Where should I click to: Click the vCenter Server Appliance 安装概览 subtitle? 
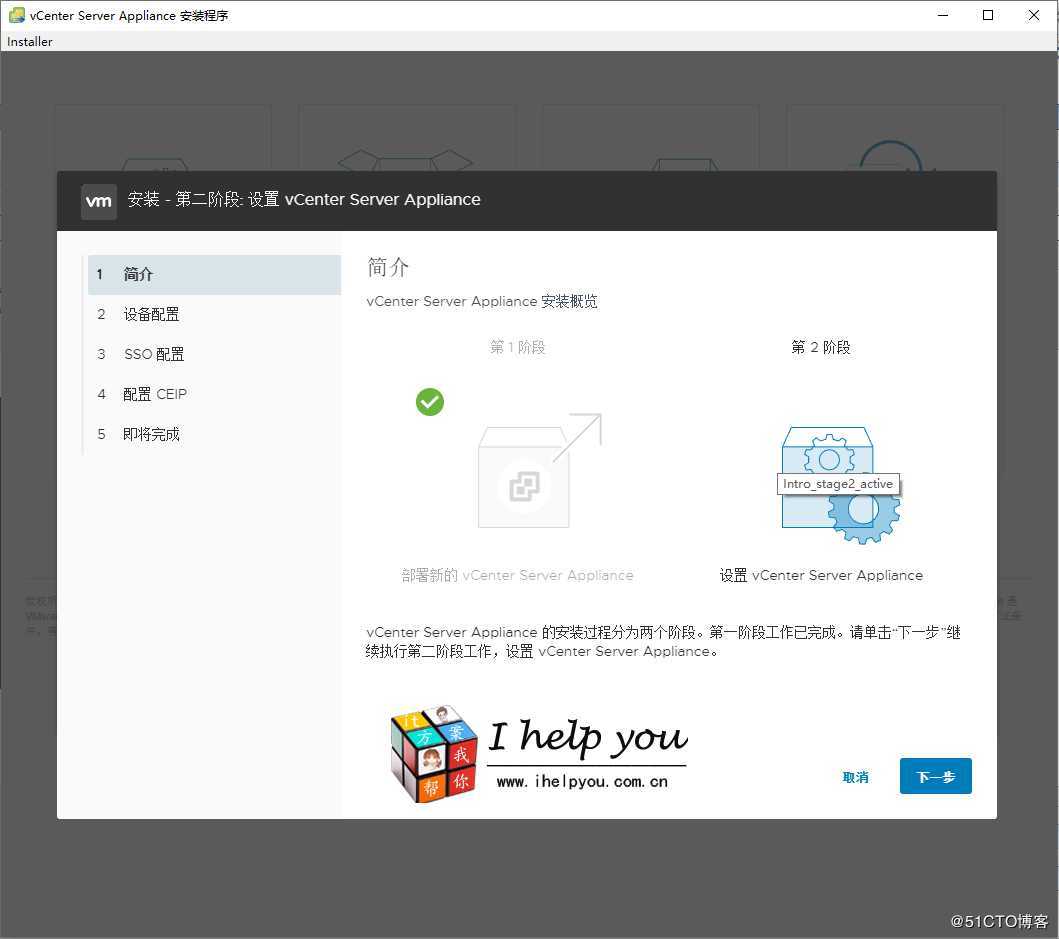tap(482, 301)
